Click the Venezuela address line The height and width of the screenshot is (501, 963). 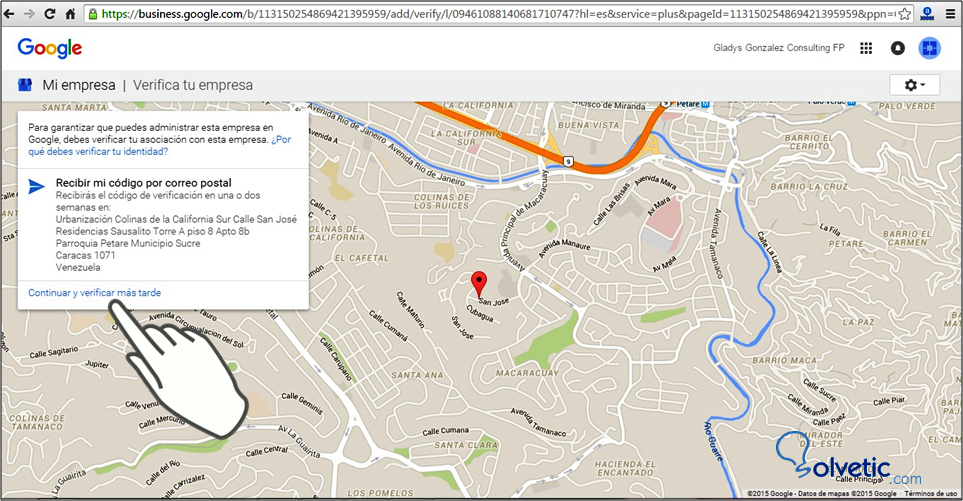[x=78, y=267]
